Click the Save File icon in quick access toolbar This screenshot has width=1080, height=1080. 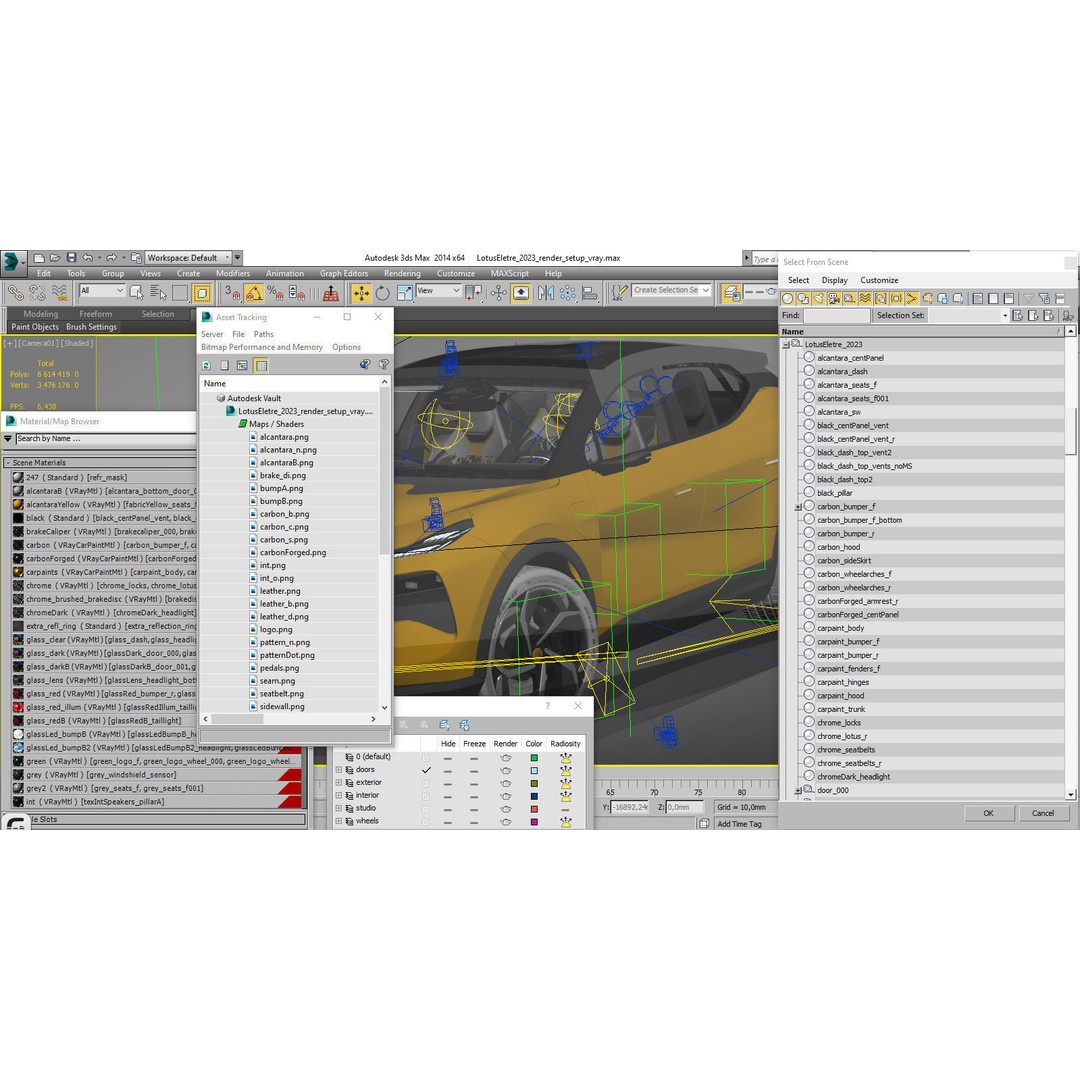(x=71, y=258)
